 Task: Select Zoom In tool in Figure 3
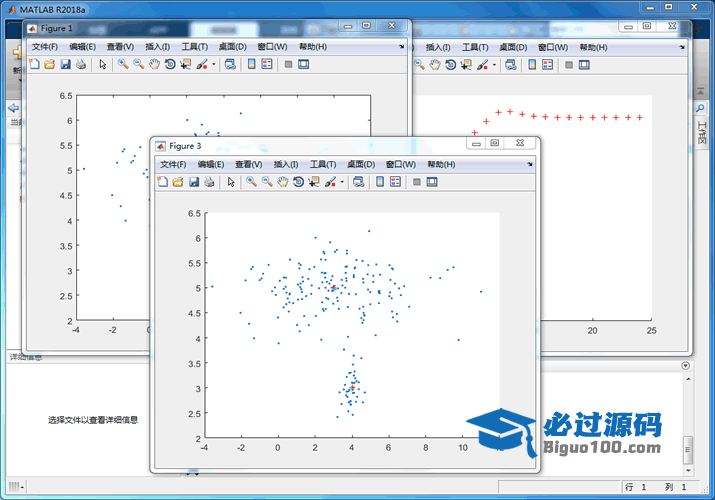[x=252, y=182]
